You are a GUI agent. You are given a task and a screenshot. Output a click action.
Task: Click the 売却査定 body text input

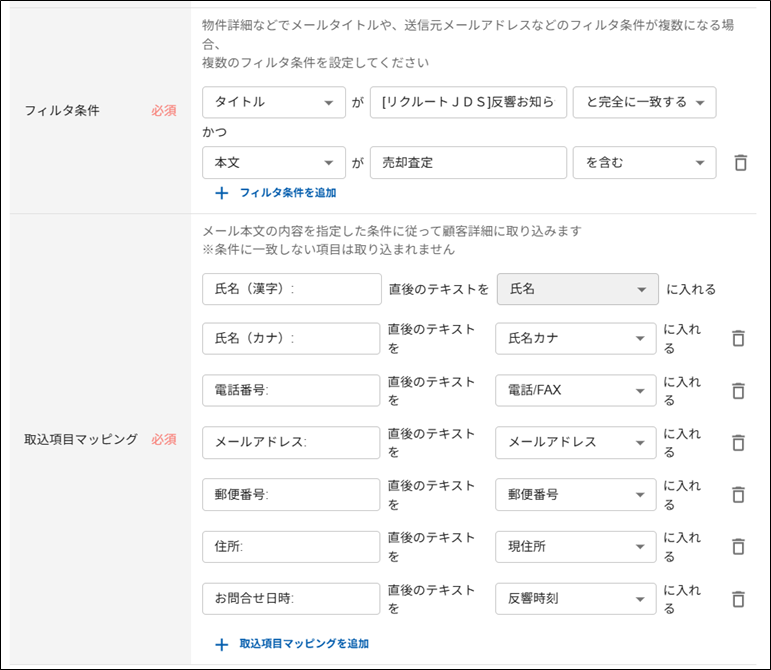click(468, 163)
